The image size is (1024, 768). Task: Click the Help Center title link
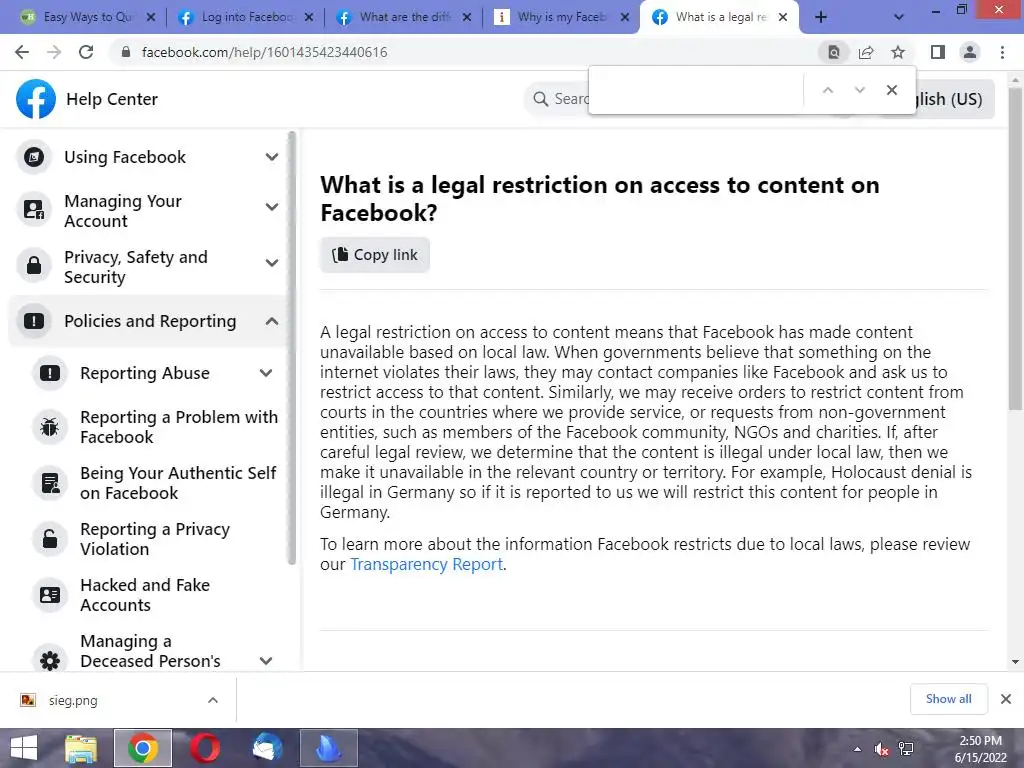click(x=112, y=99)
